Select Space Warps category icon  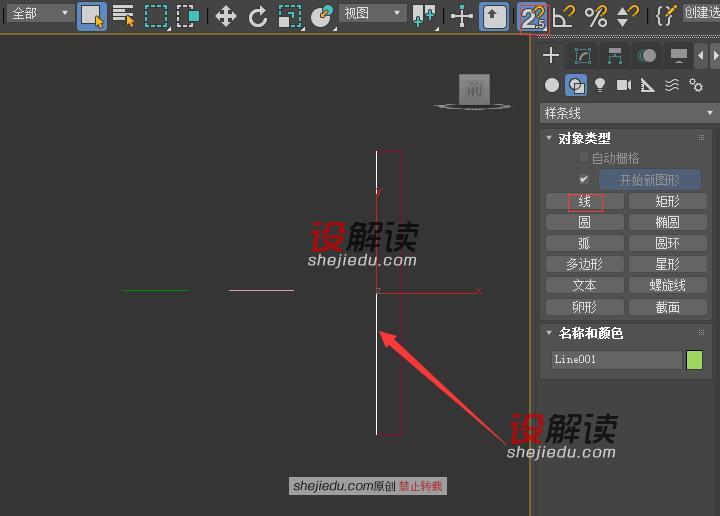pos(671,85)
